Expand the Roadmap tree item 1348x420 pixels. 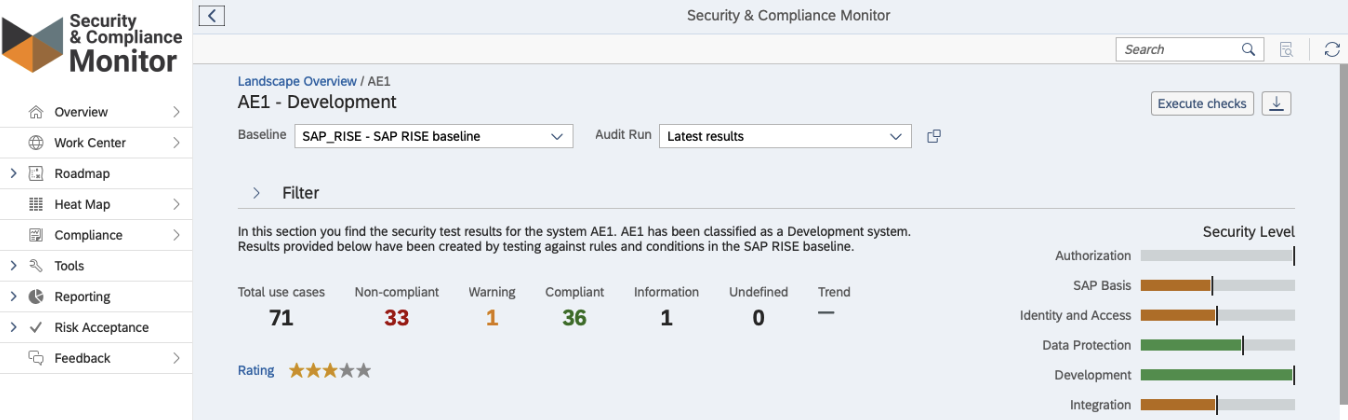click(13, 173)
